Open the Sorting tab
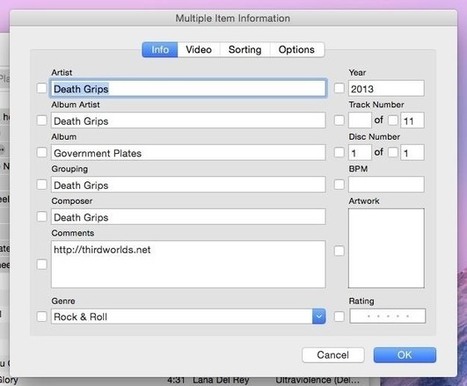The height and width of the screenshot is (386, 467). click(x=245, y=50)
